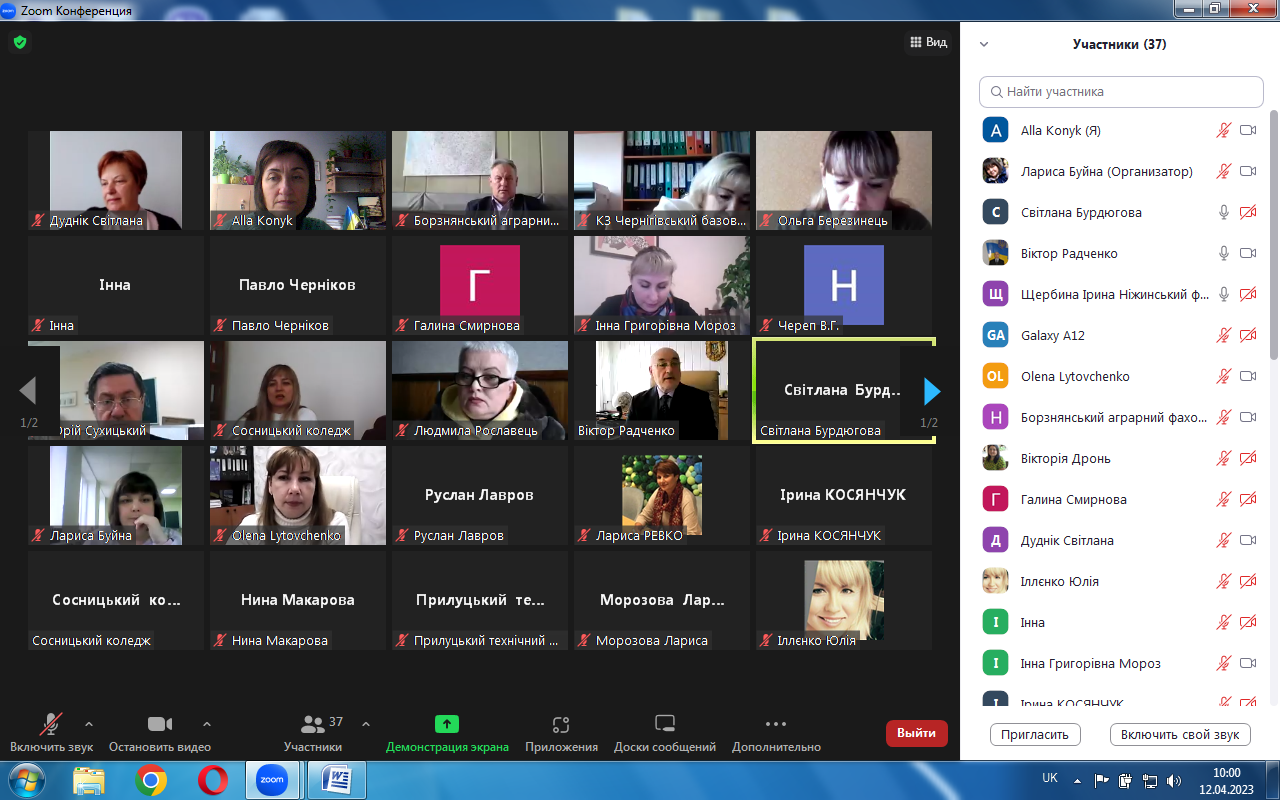This screenshot has height=800, width=1280.
Task: Click the green encryption shield icon
Action: (19, 42)
